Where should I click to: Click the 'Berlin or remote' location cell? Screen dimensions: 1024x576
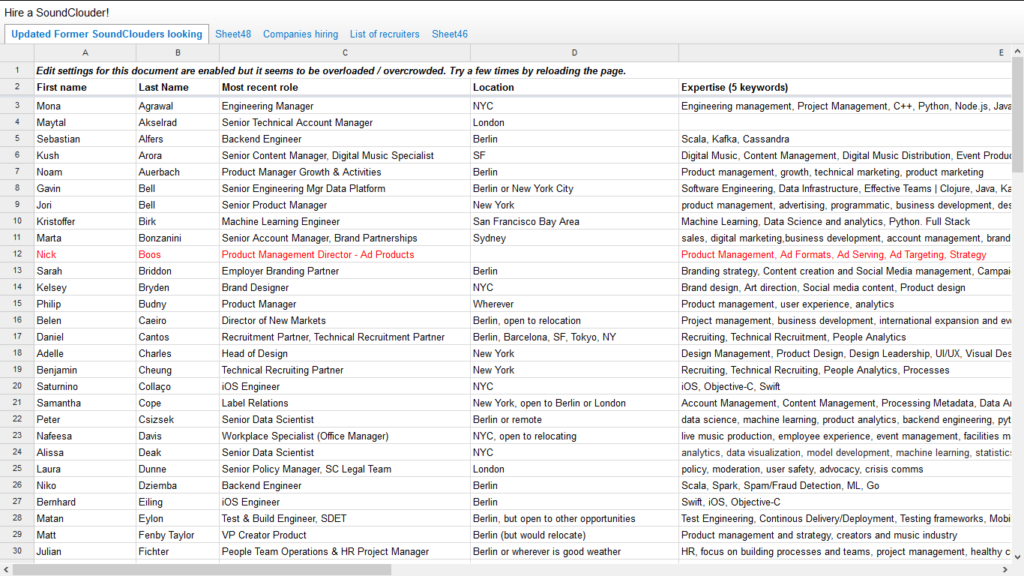pyautogui.click(x=575, y=419)
